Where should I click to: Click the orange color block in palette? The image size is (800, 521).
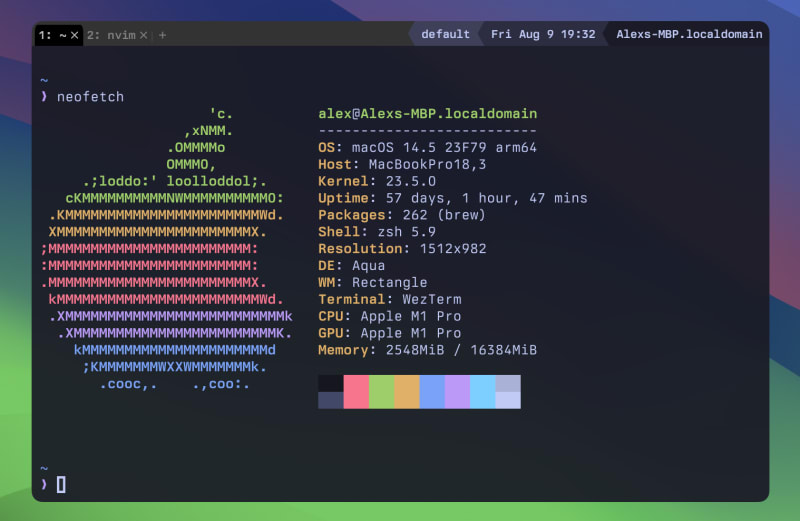tap(406, 392)
